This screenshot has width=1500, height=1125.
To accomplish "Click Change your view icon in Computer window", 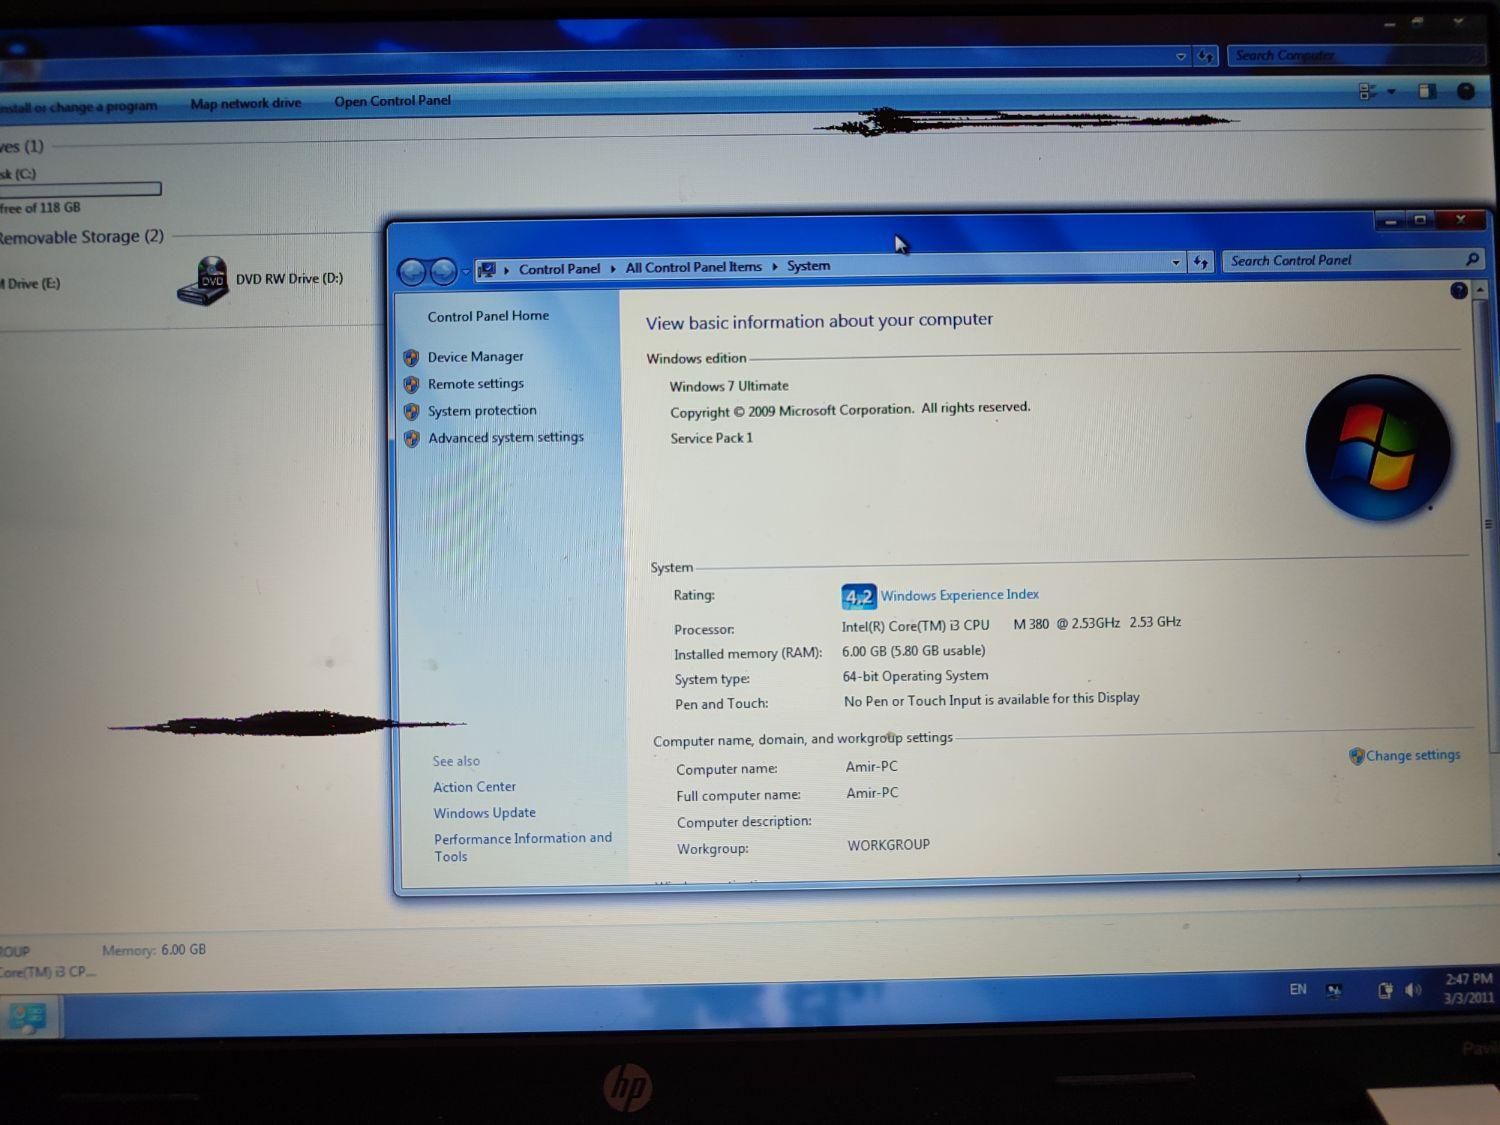I will point(1368,91).
